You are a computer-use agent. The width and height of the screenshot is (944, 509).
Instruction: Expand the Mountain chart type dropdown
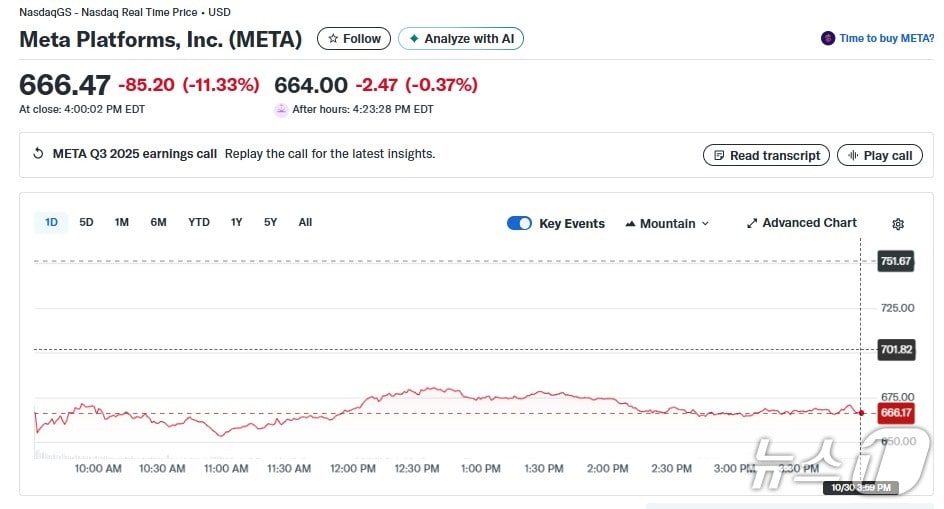click(667, 223)
